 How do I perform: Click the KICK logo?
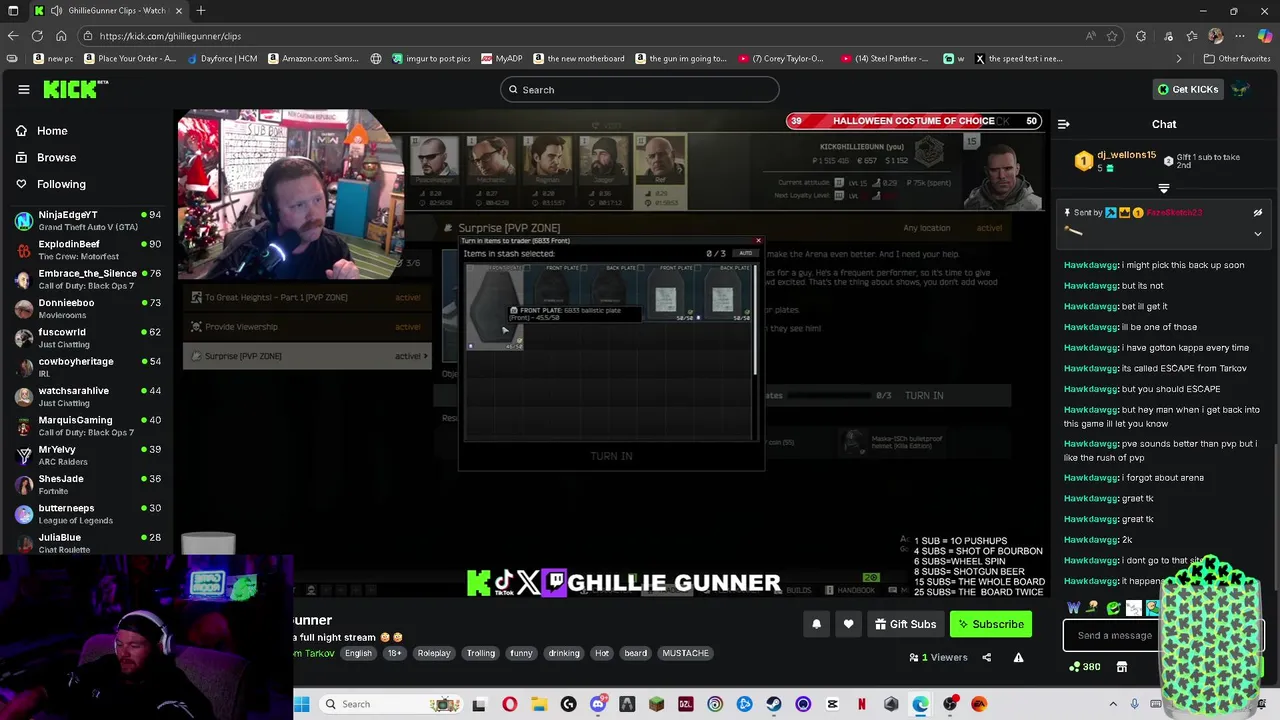pyautogui.click(x=75, y=89)
